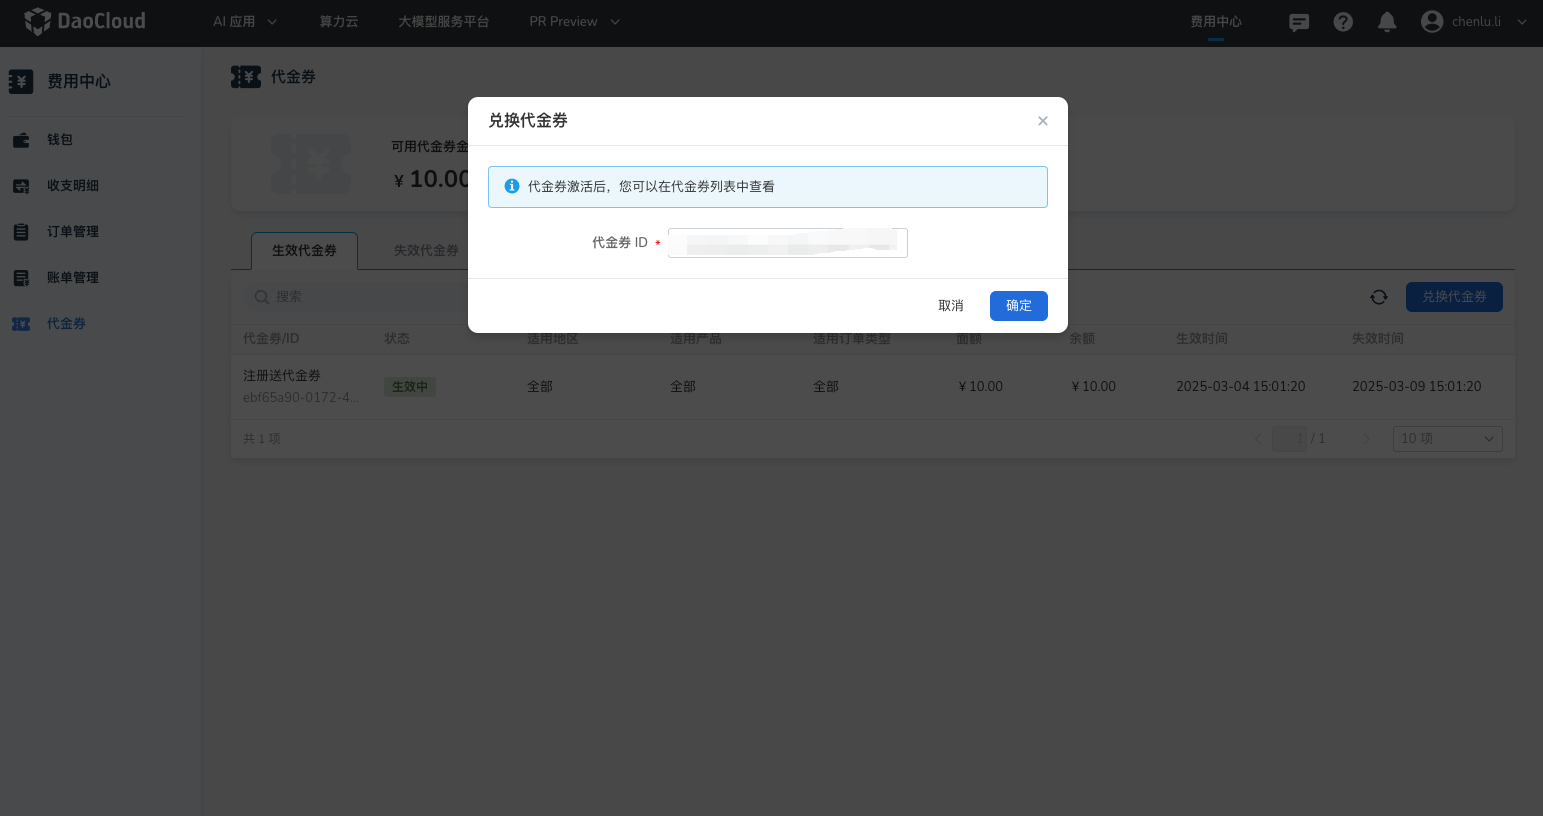Refresh the voucher list with the refresh icon
The width and height of the screenshot is (1543, 816).
[x=1378, y=296]
